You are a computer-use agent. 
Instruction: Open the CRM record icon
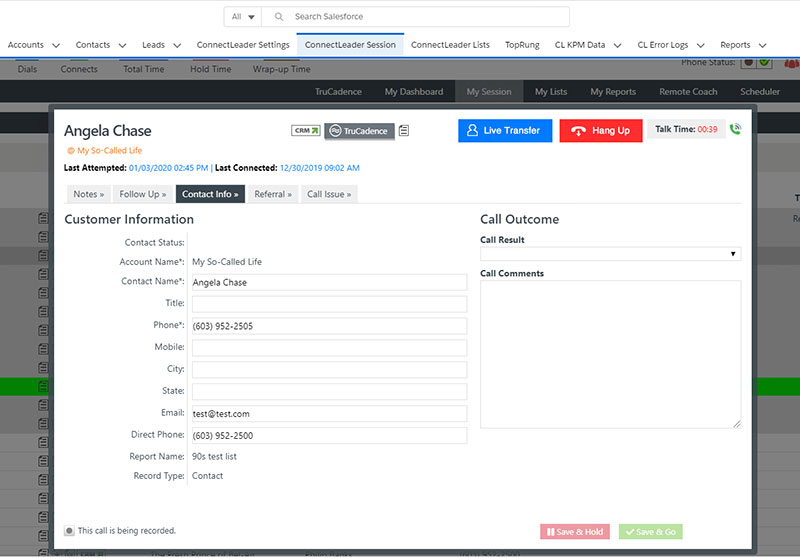(x=306, y=131)
